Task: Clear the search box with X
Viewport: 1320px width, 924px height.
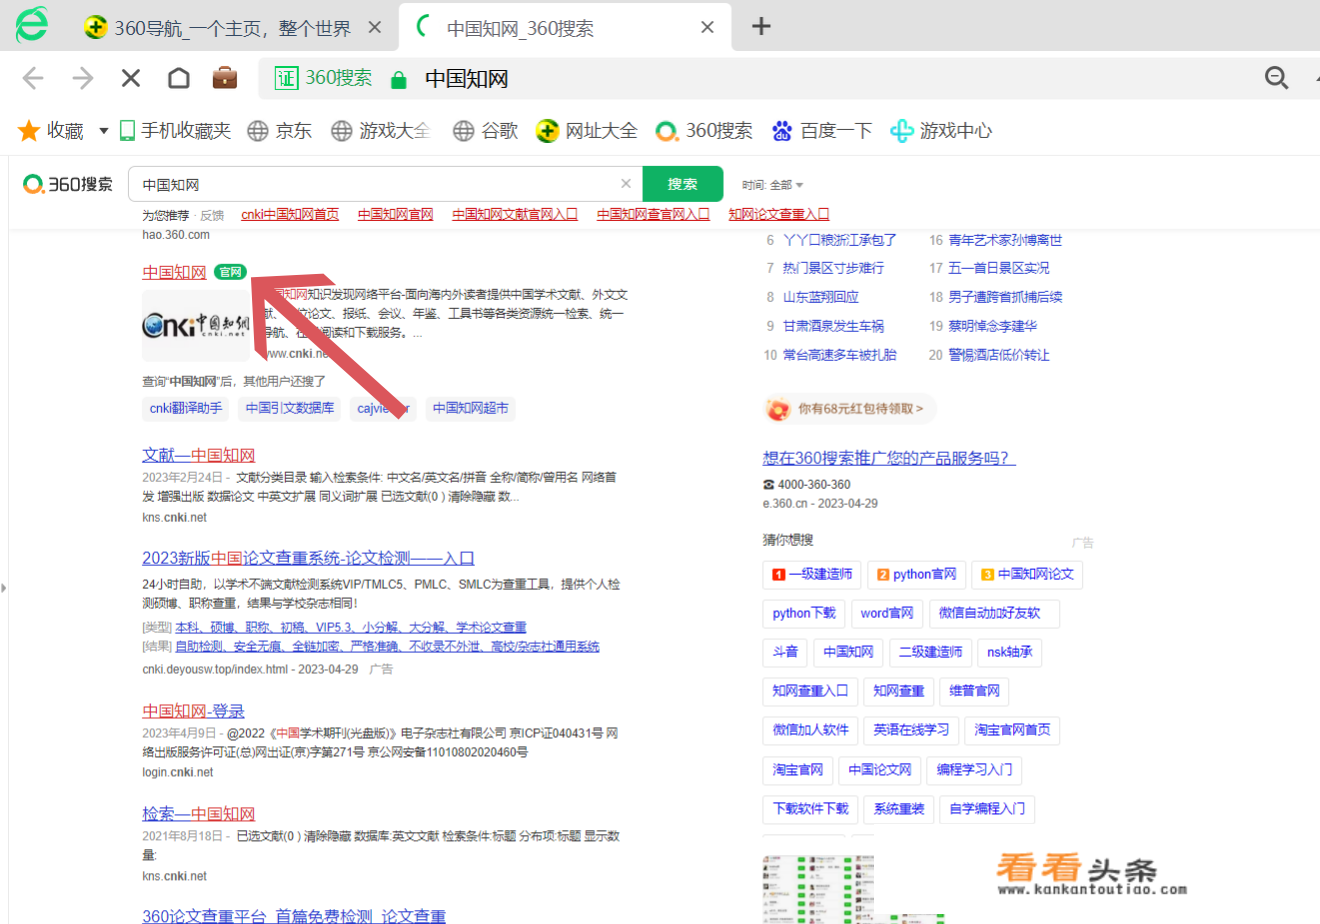Action: pos(626,184)
